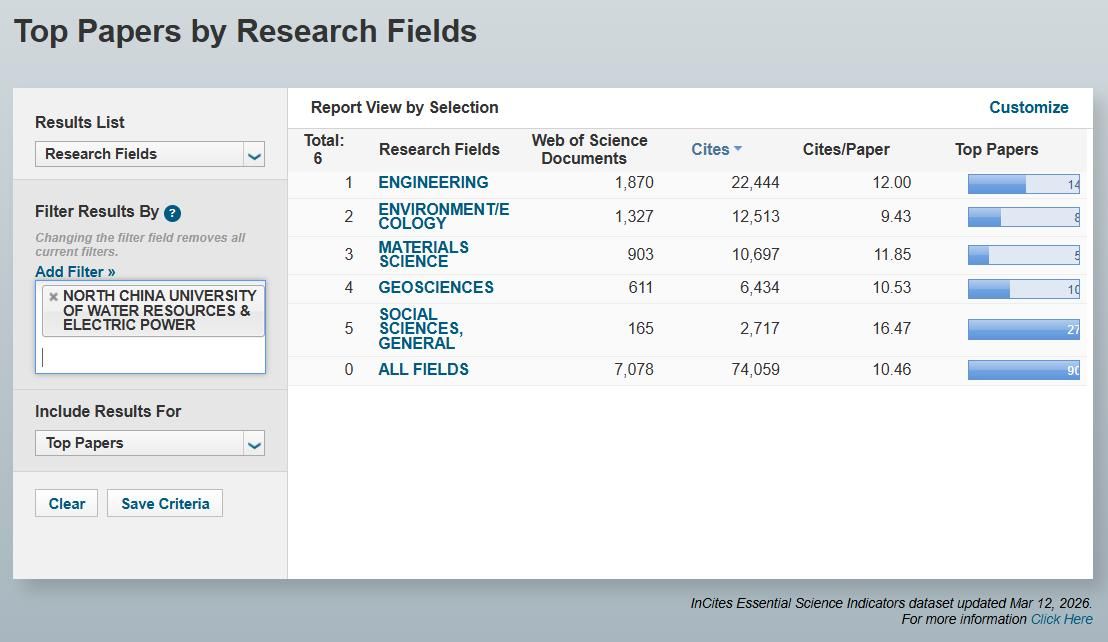Image resolution: width=1108 pixels, height=642 pixels.
Task: Click the Save Criteria button
Action: click(x=165, y=503)
